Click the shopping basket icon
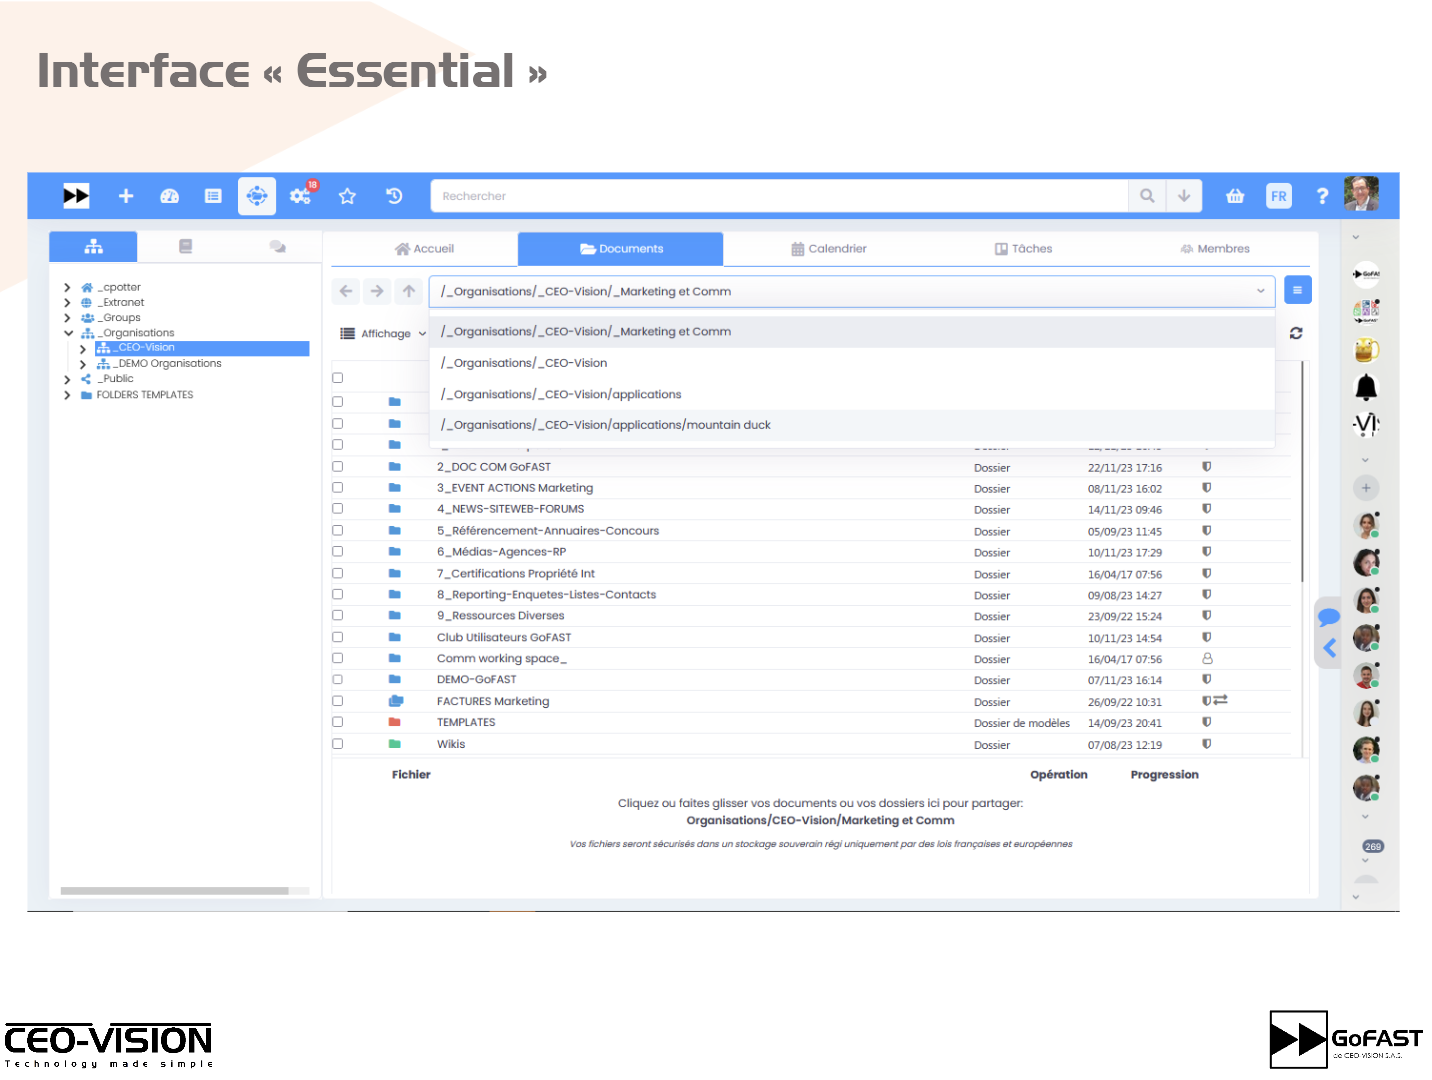Screen dimensions: 1432x1080 coord(1235,196)
